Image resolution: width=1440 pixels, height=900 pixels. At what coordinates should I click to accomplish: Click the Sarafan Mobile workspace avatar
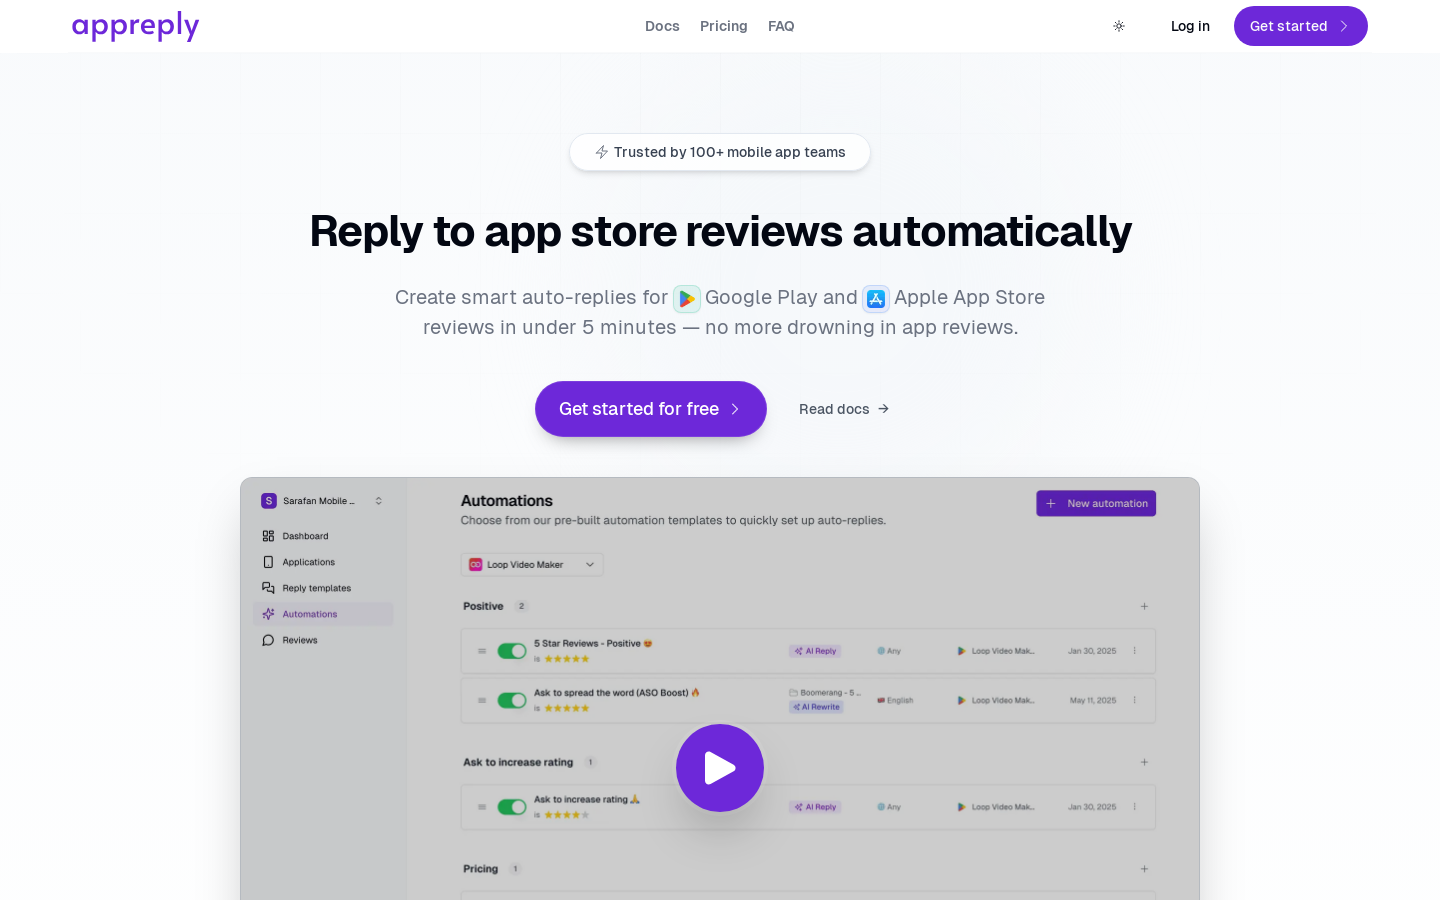coord(269,501)
